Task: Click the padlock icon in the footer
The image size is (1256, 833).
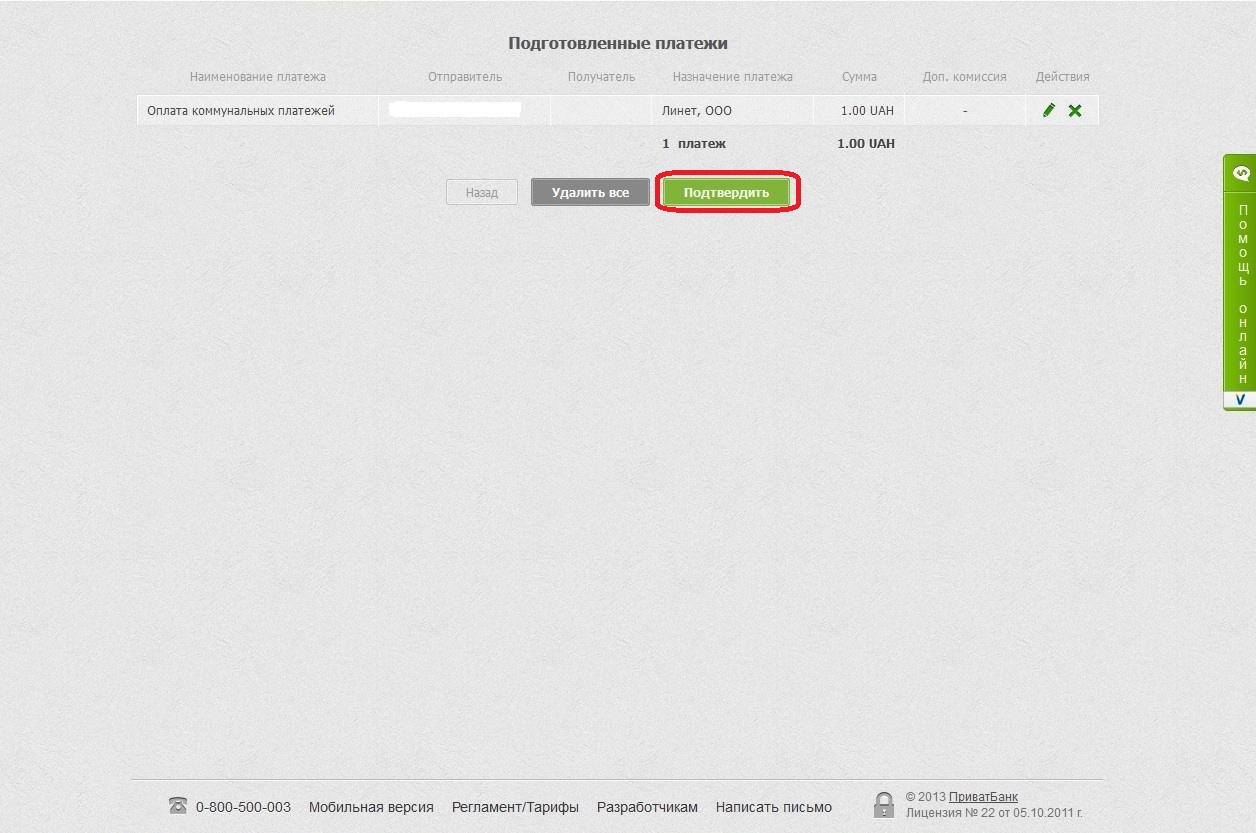Action: pyautogui.click(x=883, y=805)
